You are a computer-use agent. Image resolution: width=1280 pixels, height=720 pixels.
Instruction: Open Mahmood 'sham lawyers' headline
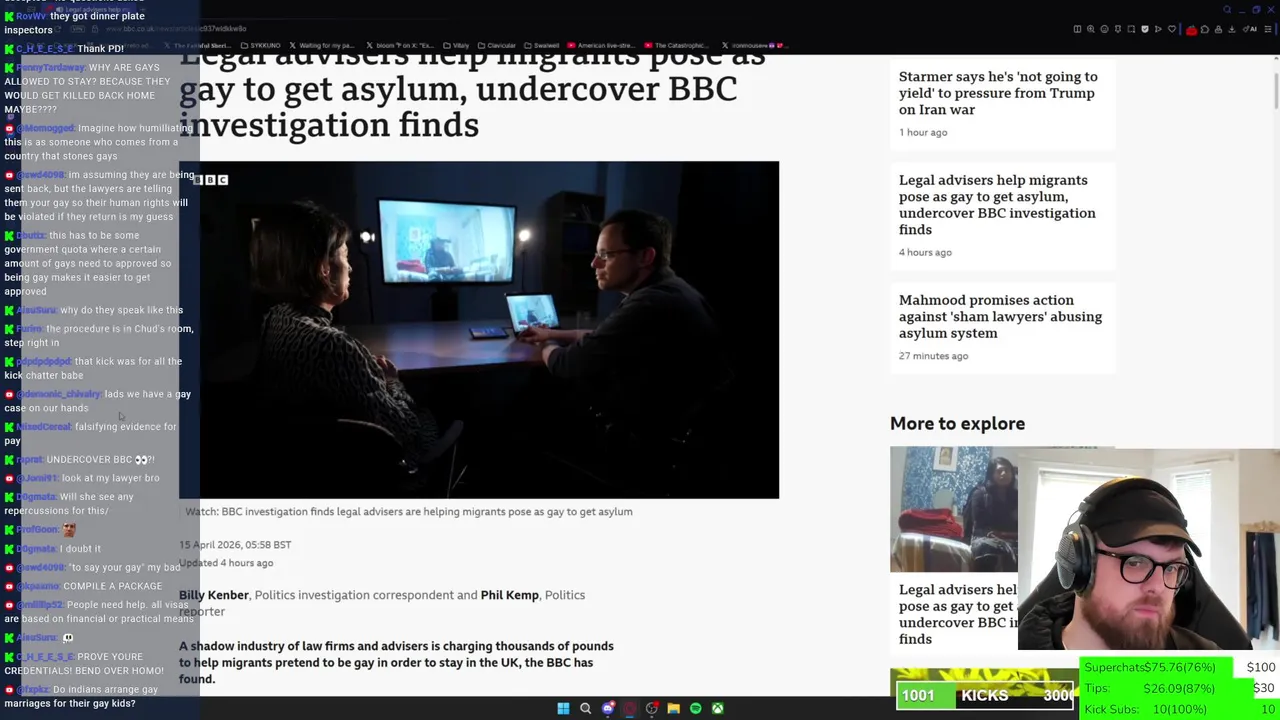click(x=1000, y=316)
